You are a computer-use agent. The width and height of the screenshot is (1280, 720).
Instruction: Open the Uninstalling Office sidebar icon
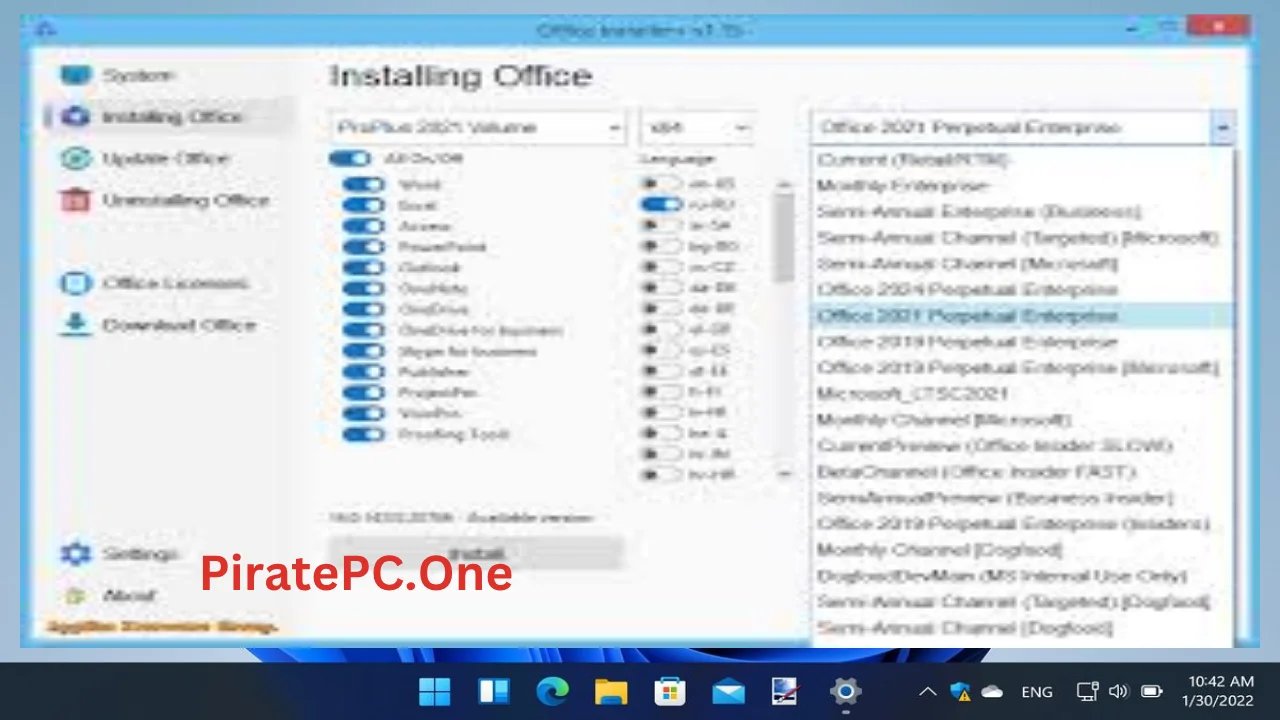coord(76,200)
